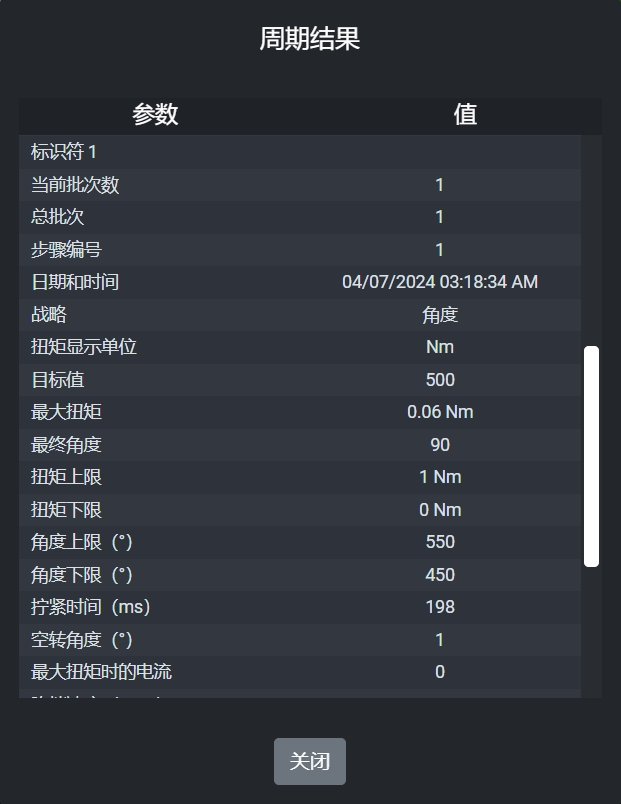Click the 总批次 parameter label
The width and height of the screenshot is (621, 804).
click(58, 217)
